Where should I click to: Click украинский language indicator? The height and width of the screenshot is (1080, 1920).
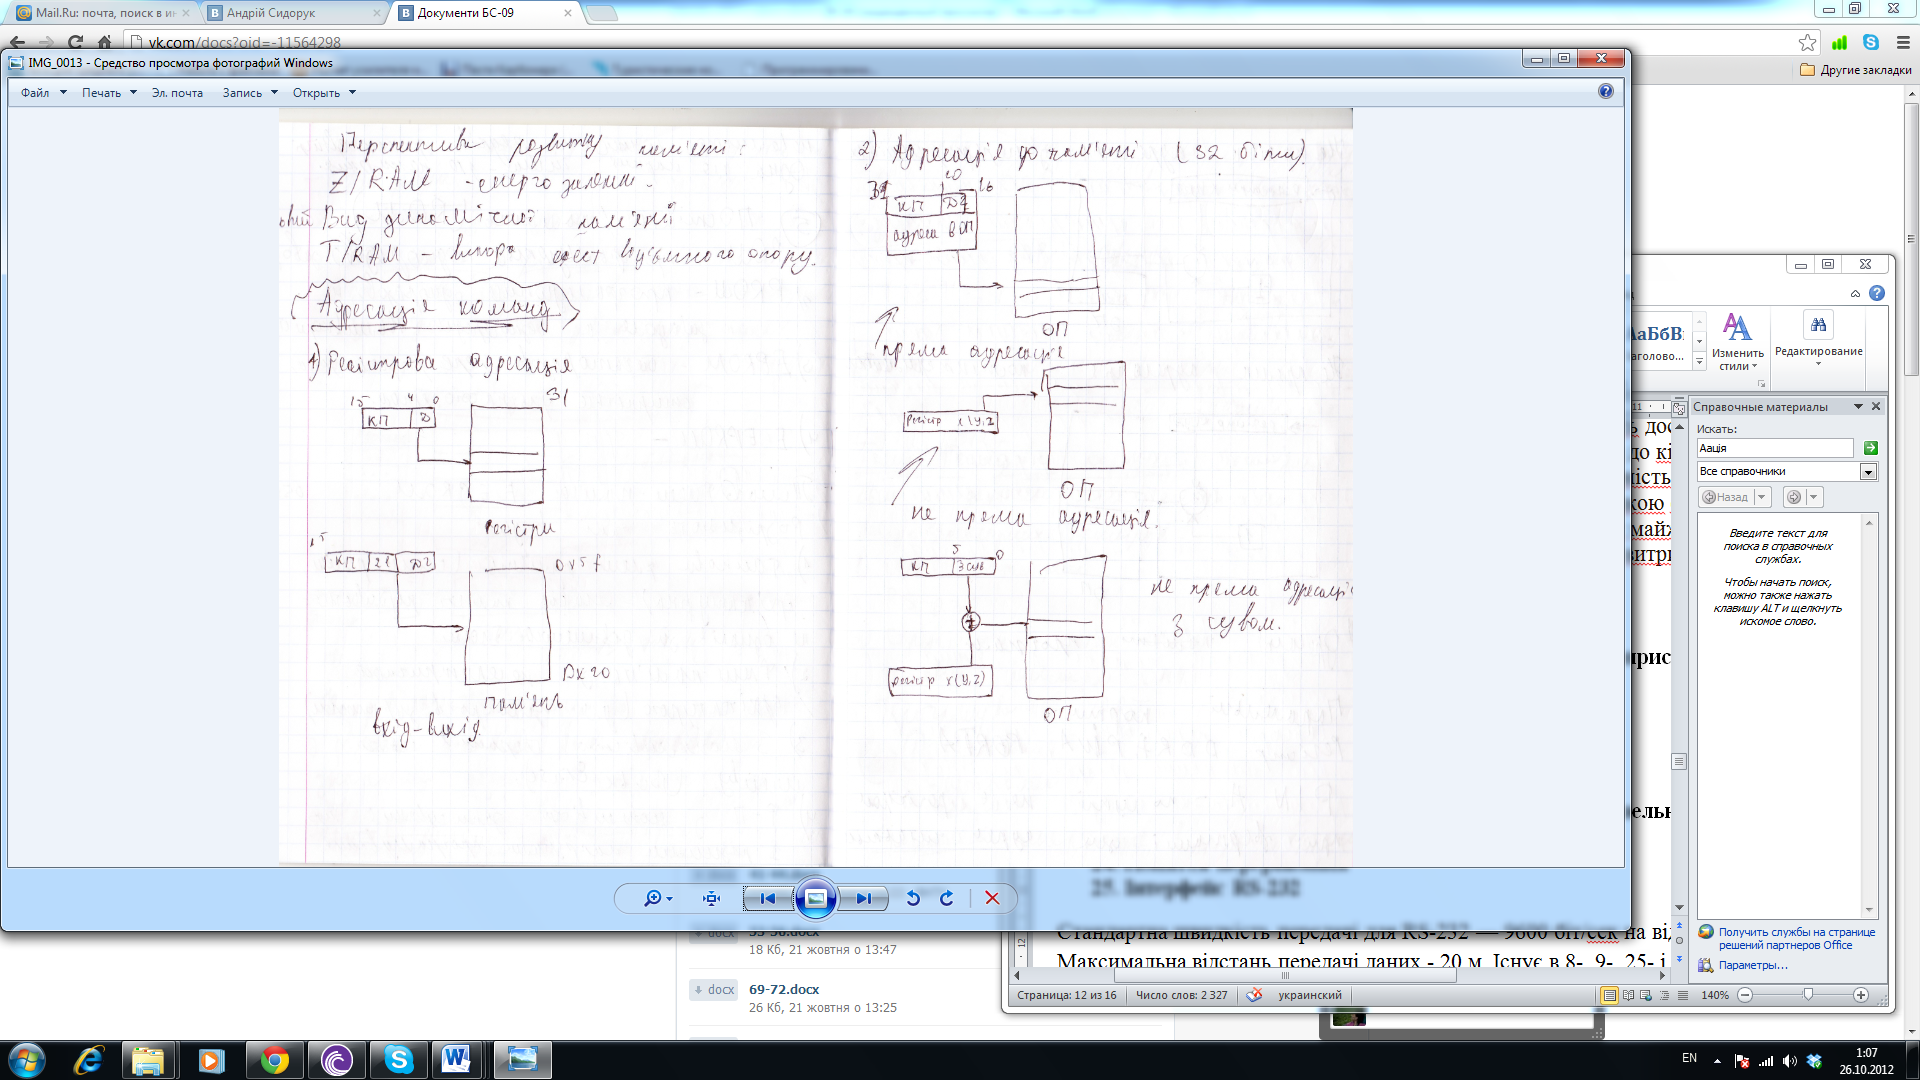[1310, 995]
